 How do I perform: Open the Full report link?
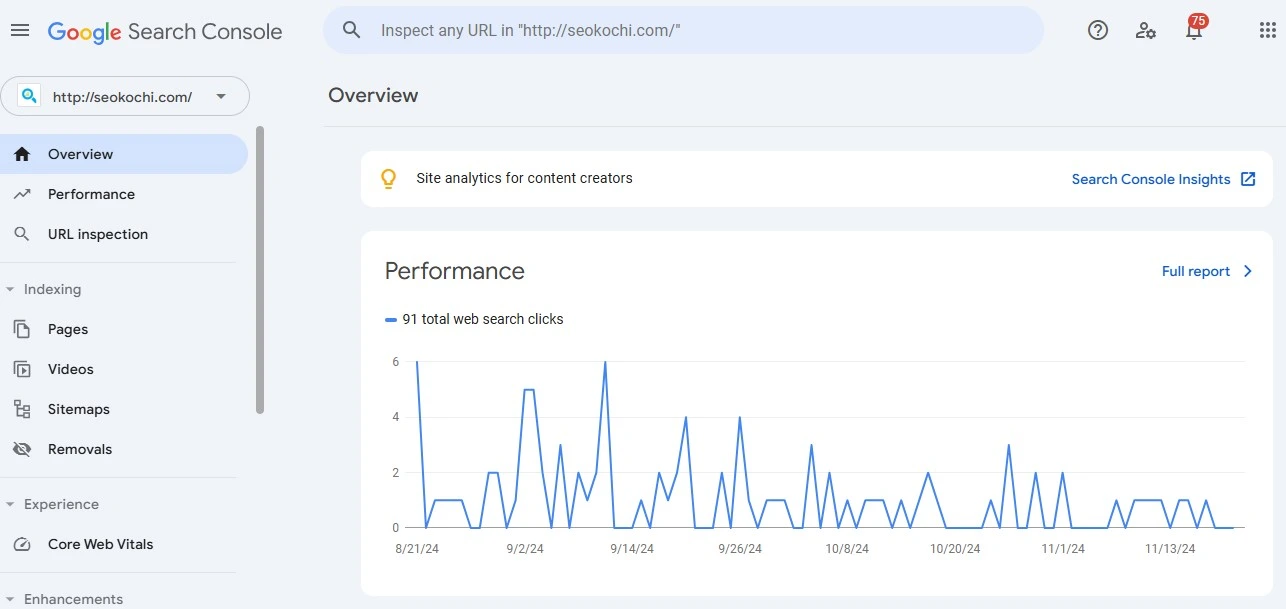1196,271
